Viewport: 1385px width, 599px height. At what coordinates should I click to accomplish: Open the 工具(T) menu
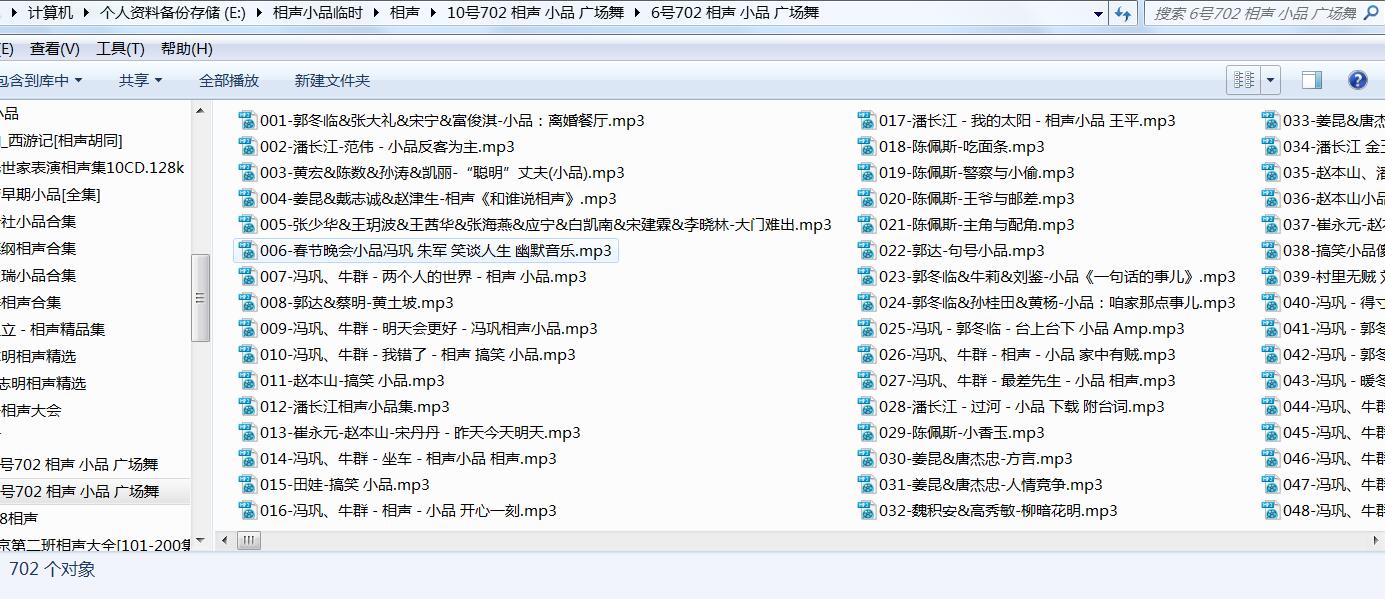(120, 49)
